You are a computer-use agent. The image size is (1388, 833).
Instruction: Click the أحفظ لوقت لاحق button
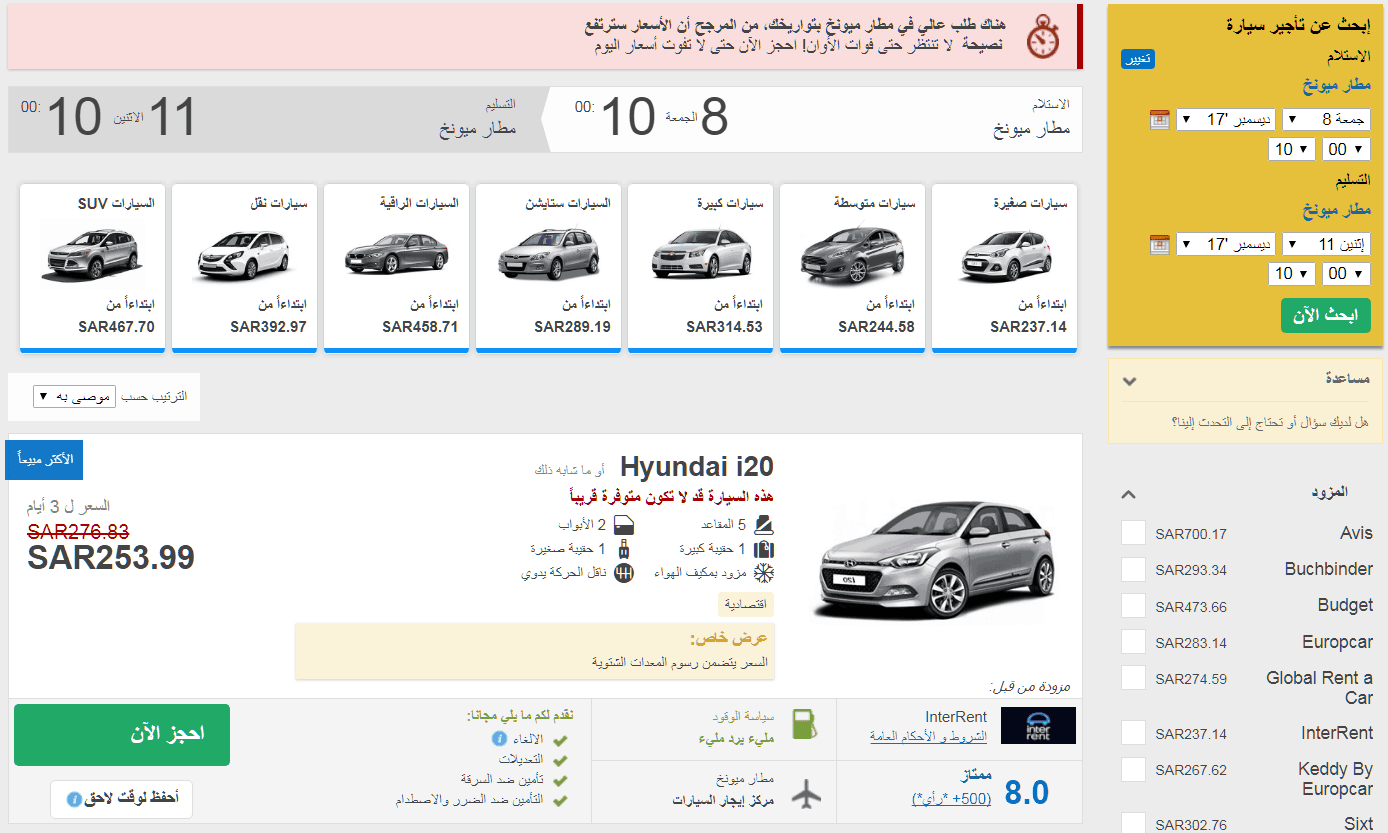[121, 799]
